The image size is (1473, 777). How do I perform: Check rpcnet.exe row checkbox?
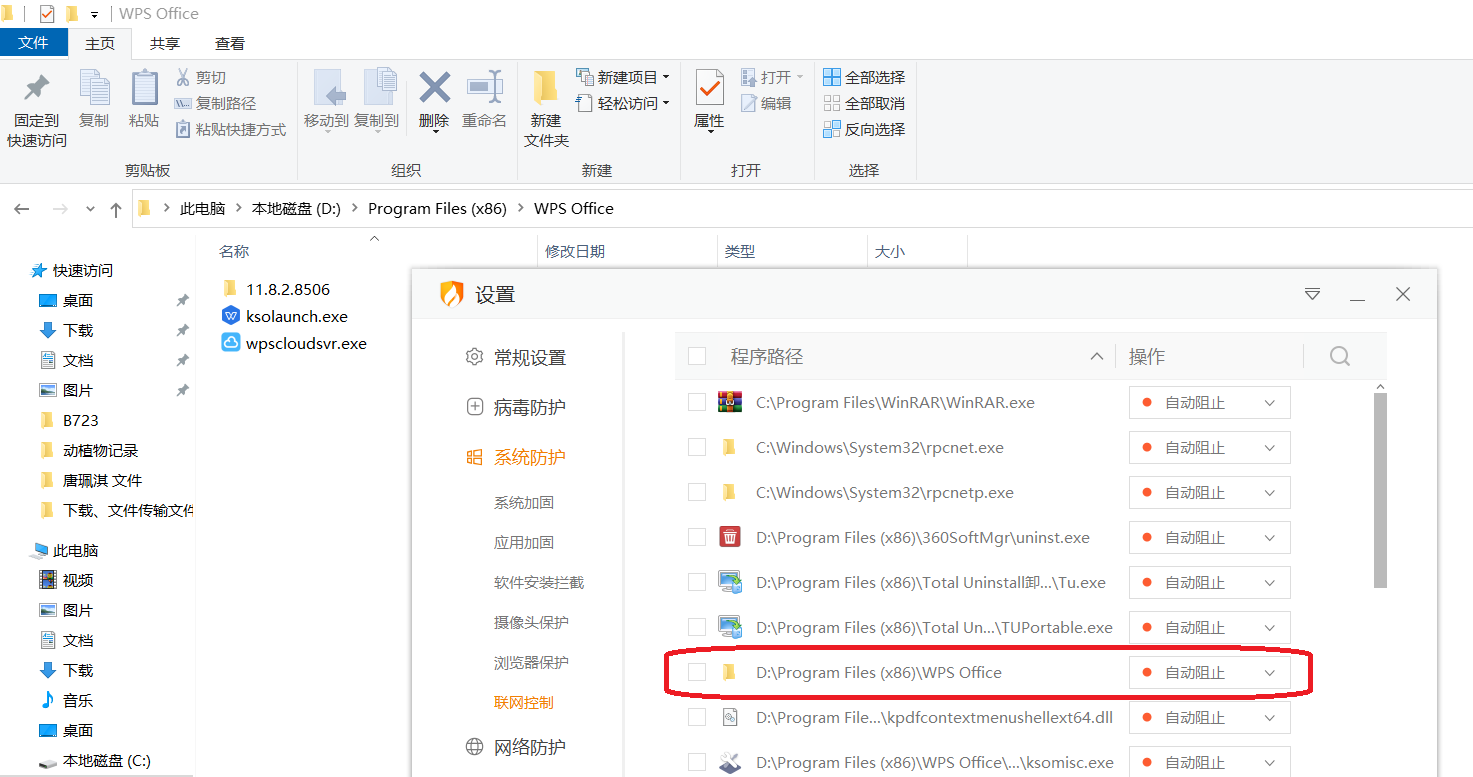697,447
